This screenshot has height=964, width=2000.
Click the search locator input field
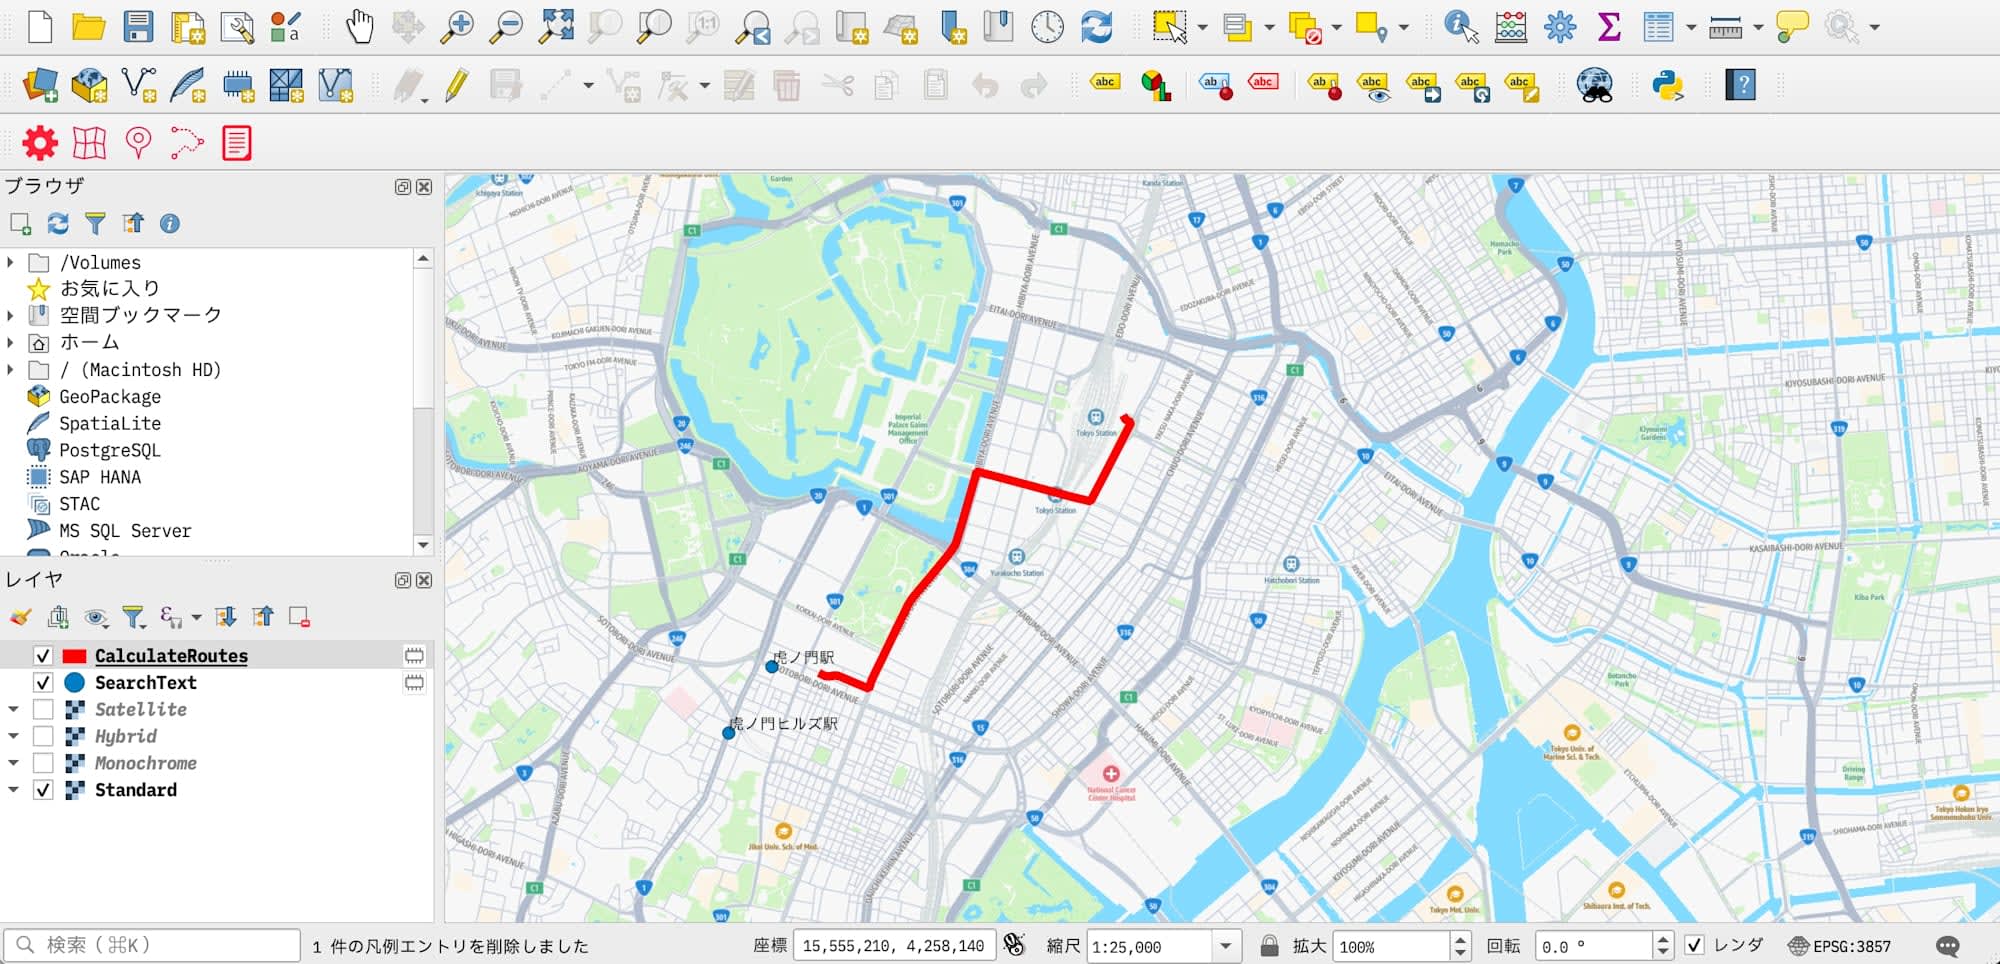tap(152, 945)
